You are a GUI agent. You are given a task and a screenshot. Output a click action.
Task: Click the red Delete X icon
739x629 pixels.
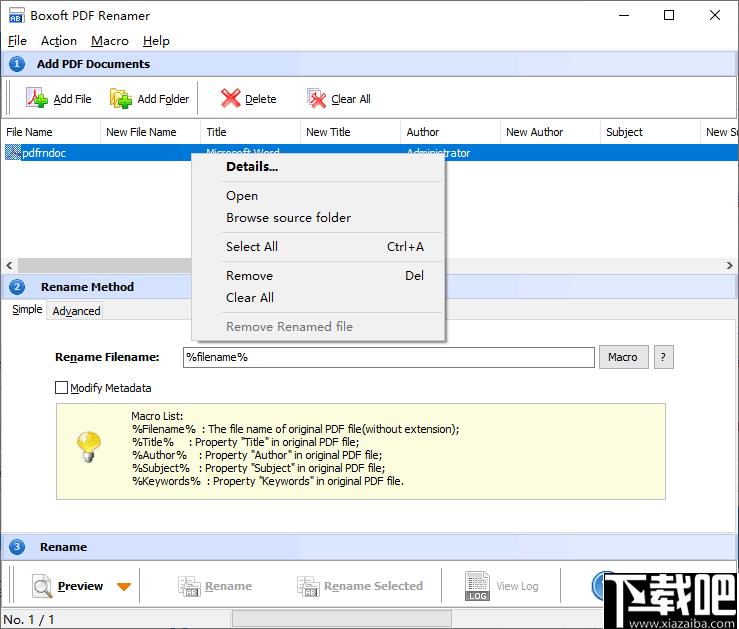[x=230, y=98]
